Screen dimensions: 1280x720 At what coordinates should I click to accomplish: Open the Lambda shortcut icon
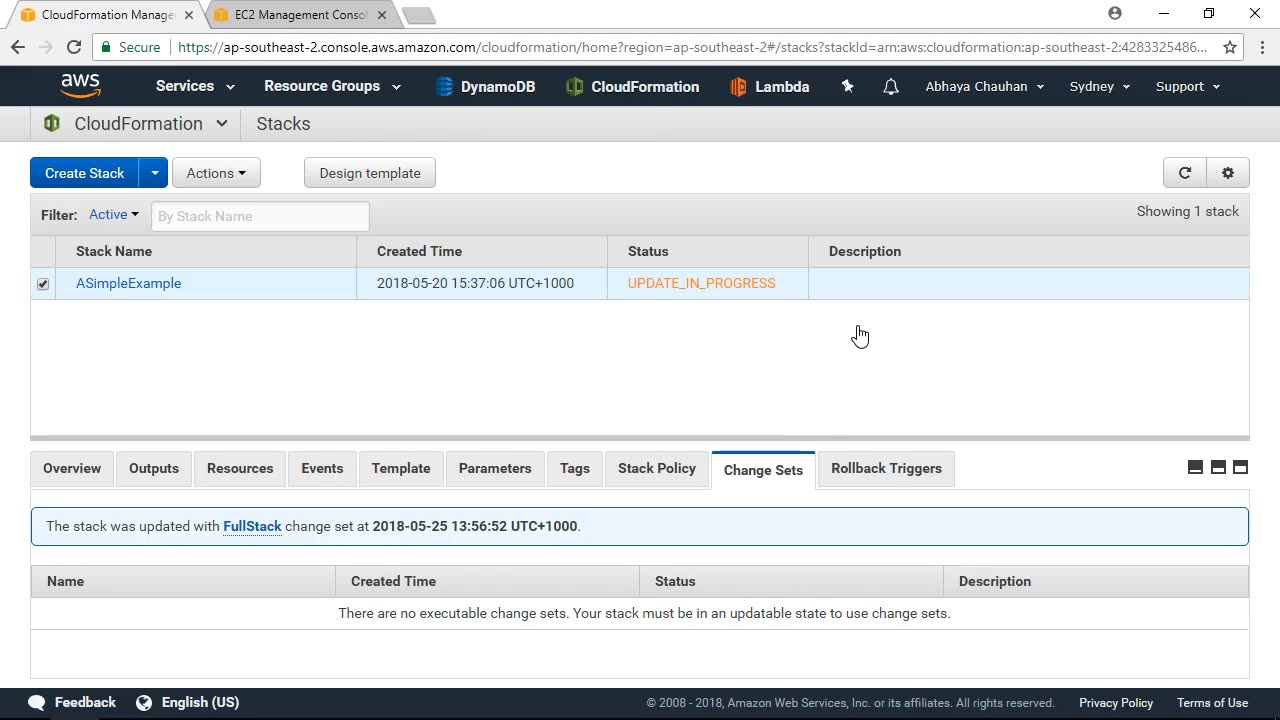[x=738, y=87]
